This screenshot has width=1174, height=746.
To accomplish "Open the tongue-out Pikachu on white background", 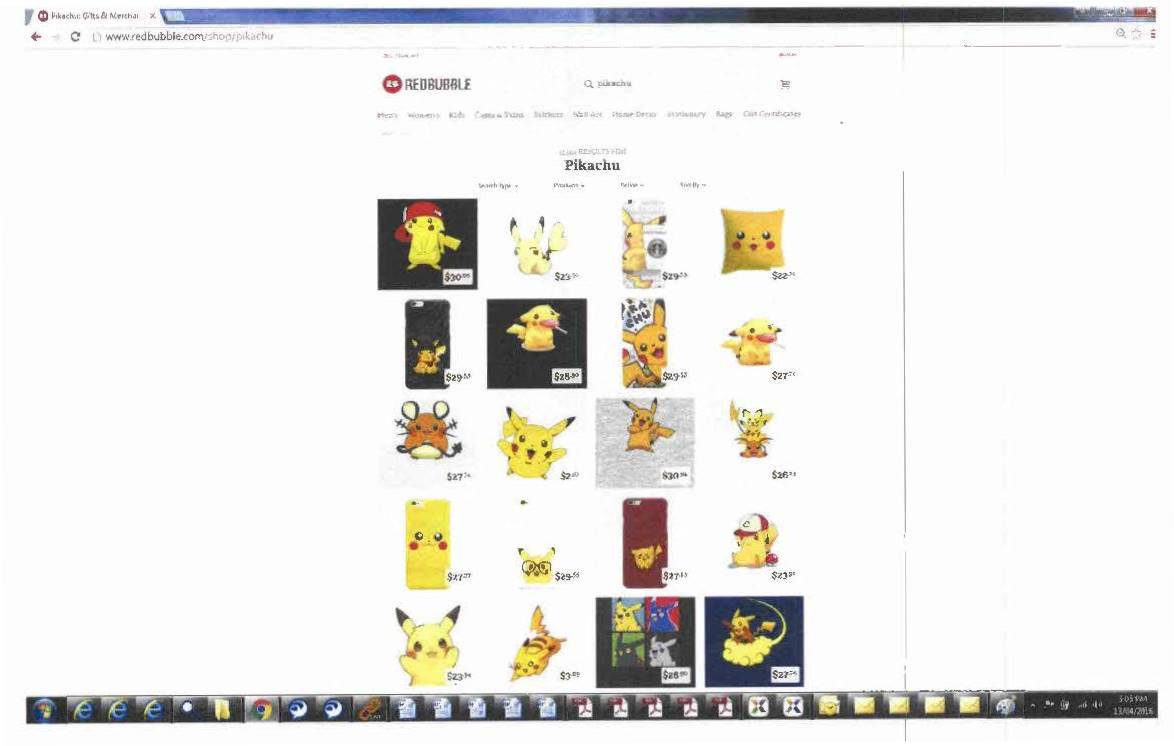I will [754, 344].
